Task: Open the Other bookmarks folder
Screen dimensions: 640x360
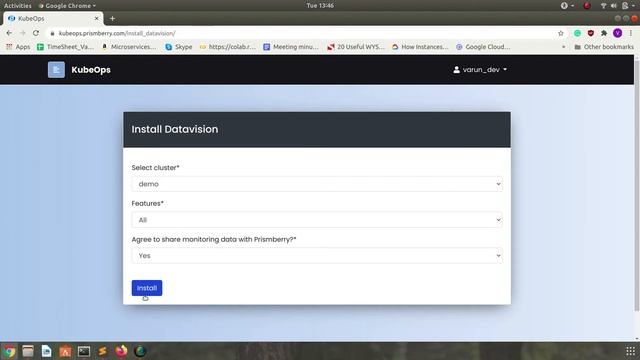Action: 604,47
